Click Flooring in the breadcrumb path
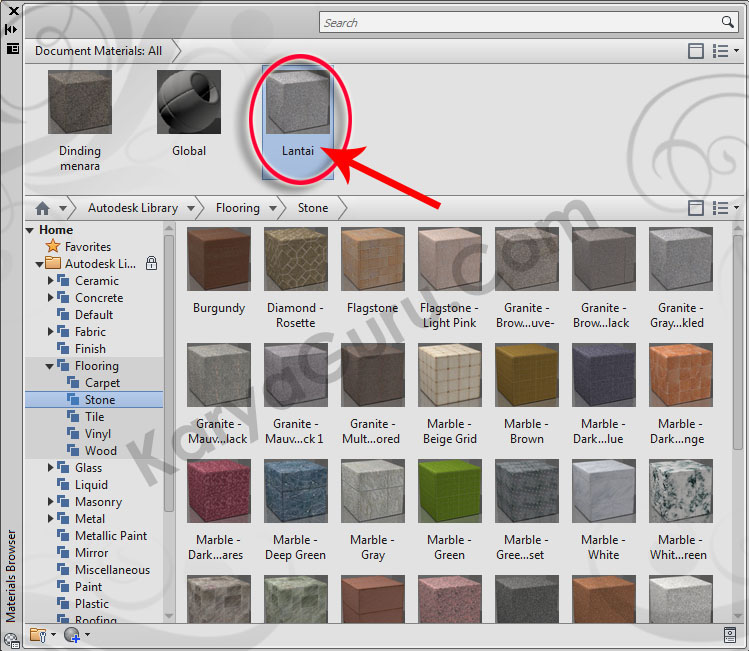Viewport: 749px width, 651px height. [x=237, y=208]
